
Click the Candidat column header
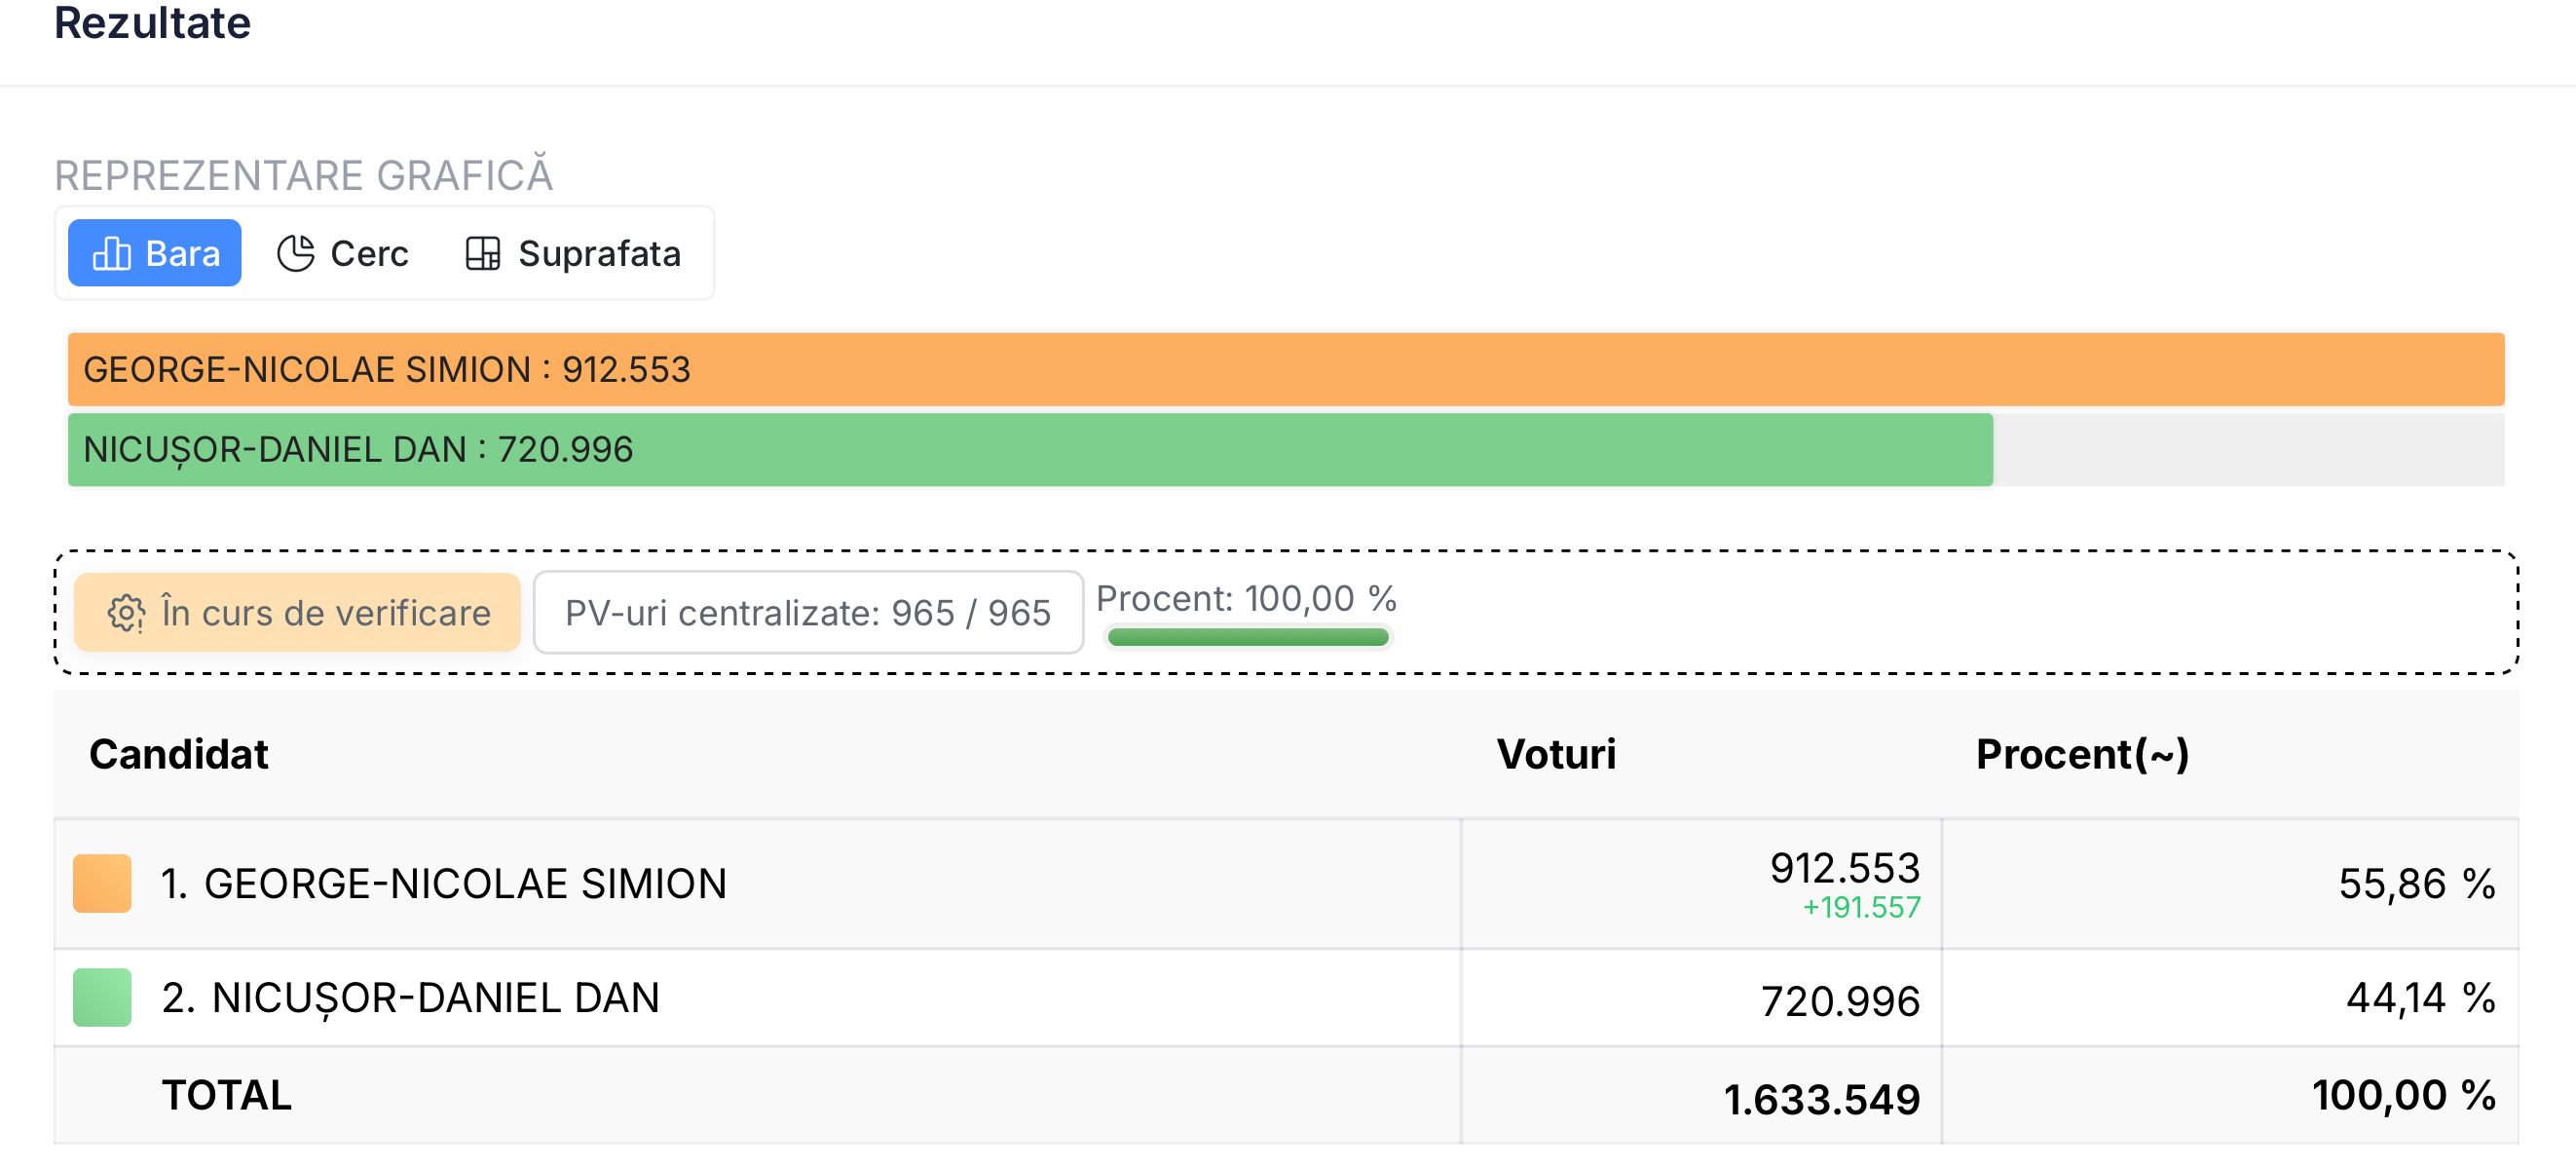click(179, 754)
